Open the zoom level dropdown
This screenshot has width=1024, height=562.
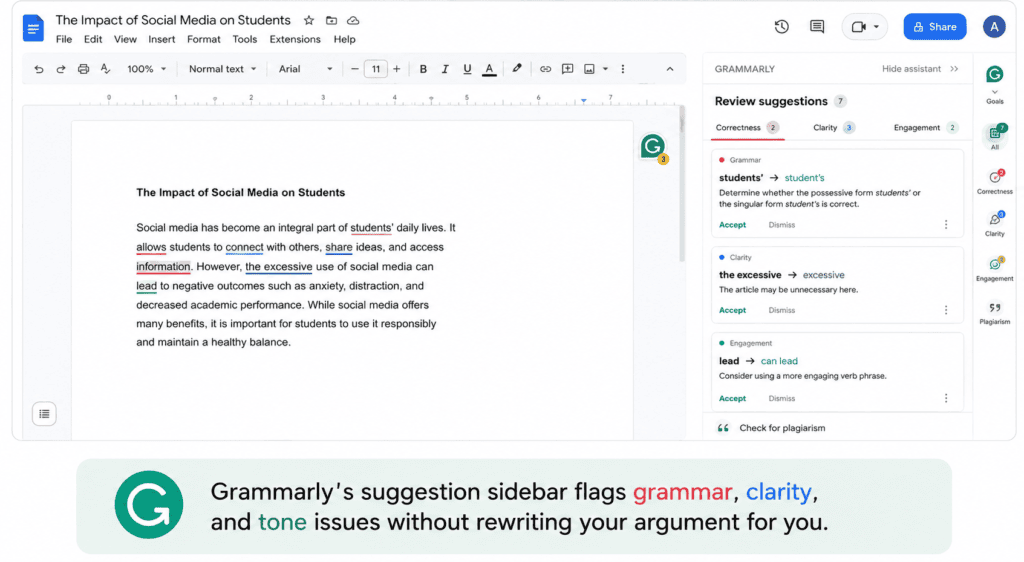pyautogui.click(x=146, y=69)
